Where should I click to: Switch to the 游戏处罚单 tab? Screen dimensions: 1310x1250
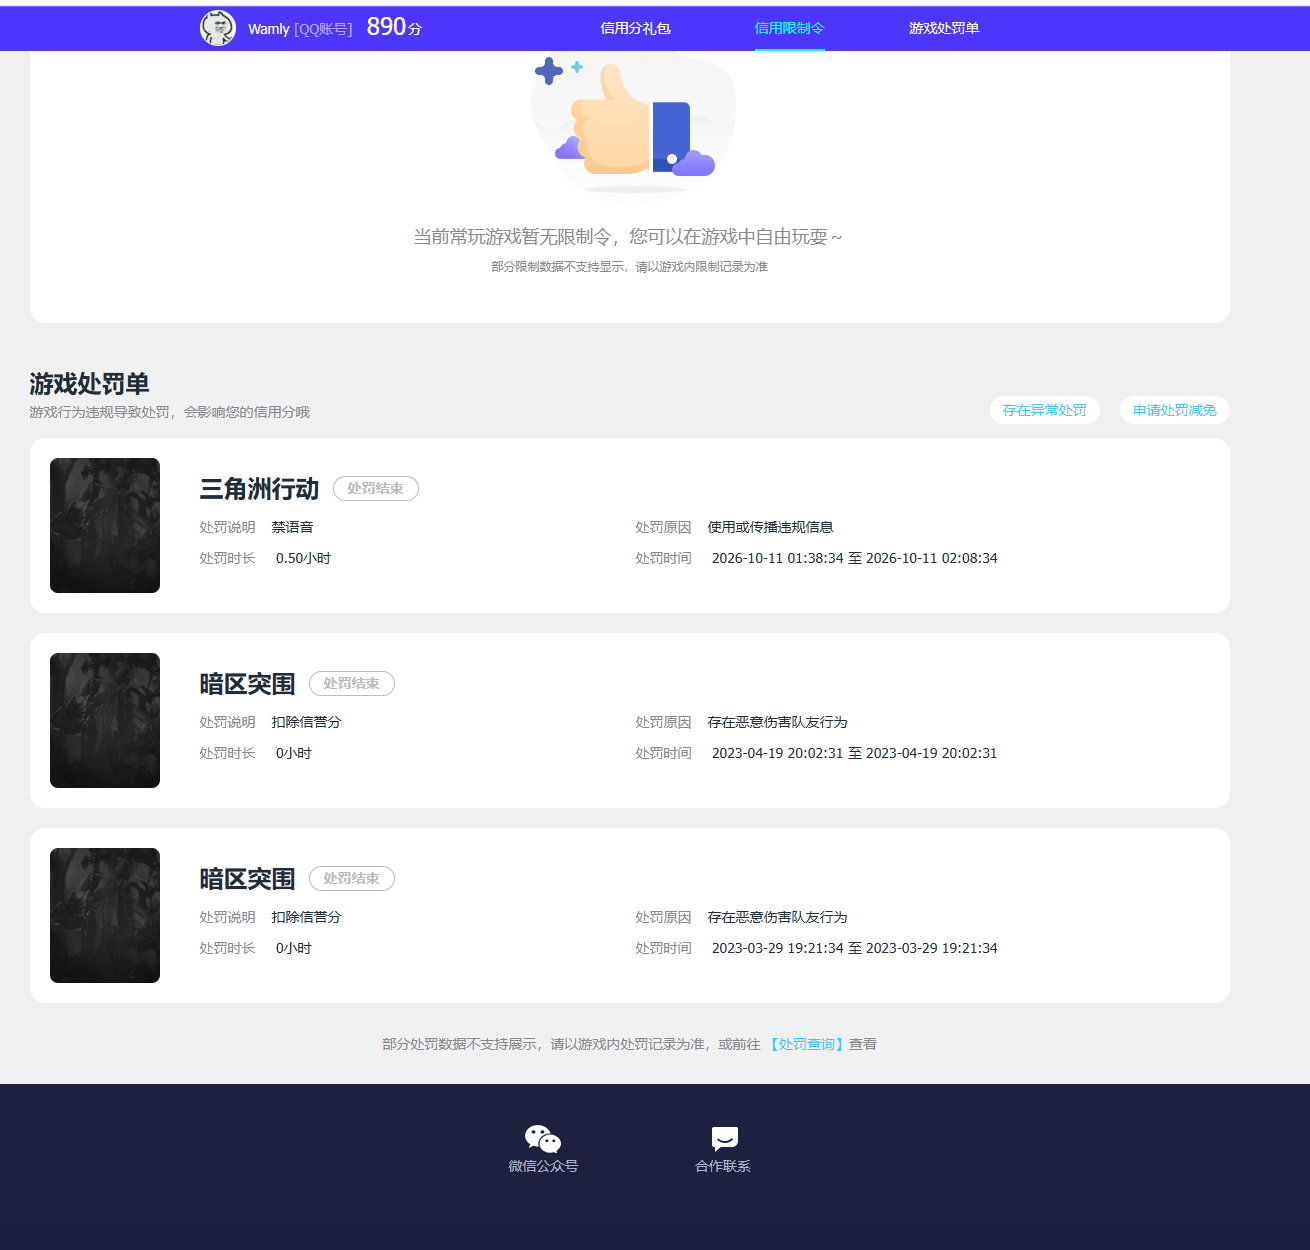point(943,28)
